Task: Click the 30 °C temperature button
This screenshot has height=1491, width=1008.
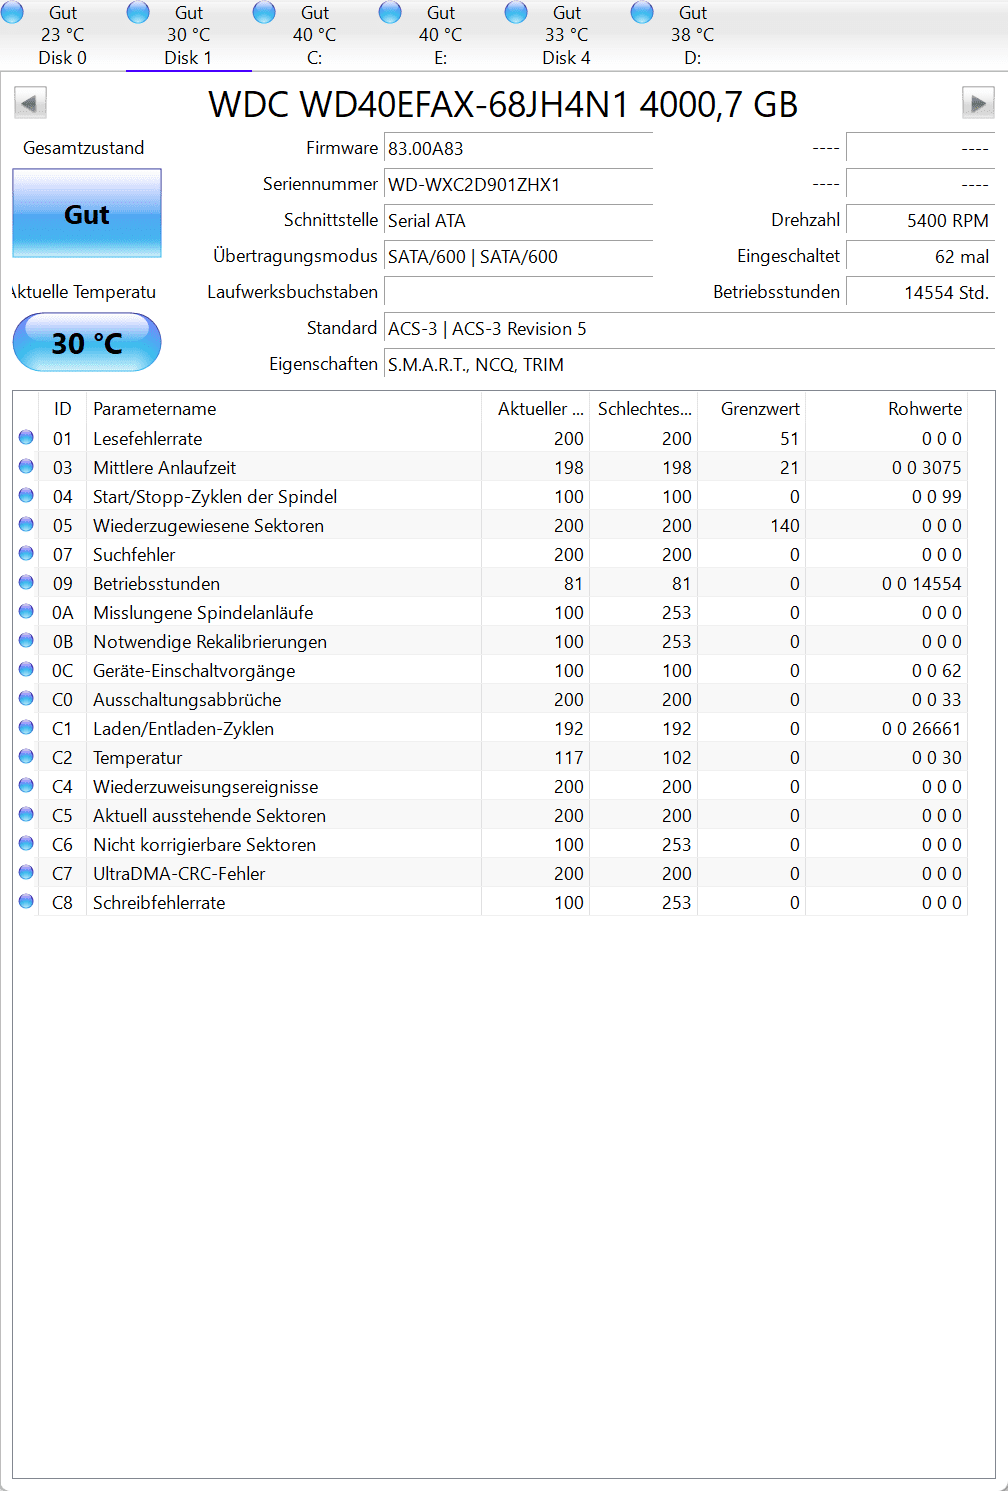Action: [87, 342]
